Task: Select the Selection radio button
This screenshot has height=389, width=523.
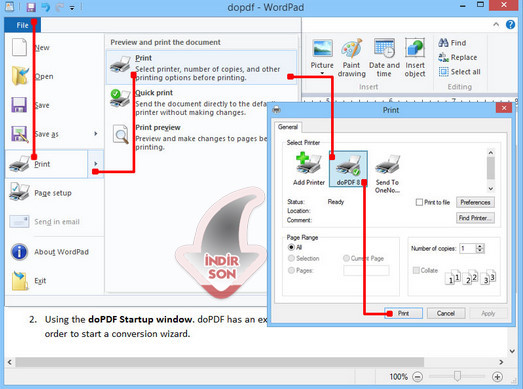Action: tap(291, 258)
